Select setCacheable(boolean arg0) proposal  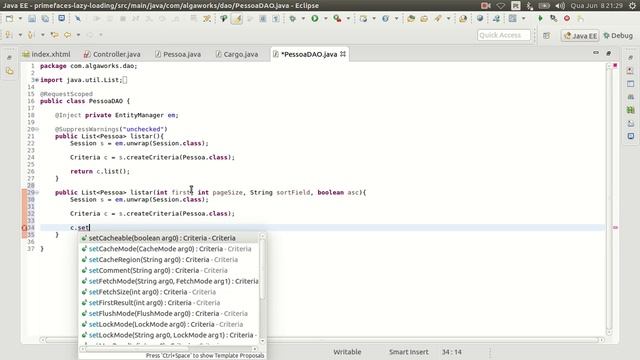click(169, 238)
